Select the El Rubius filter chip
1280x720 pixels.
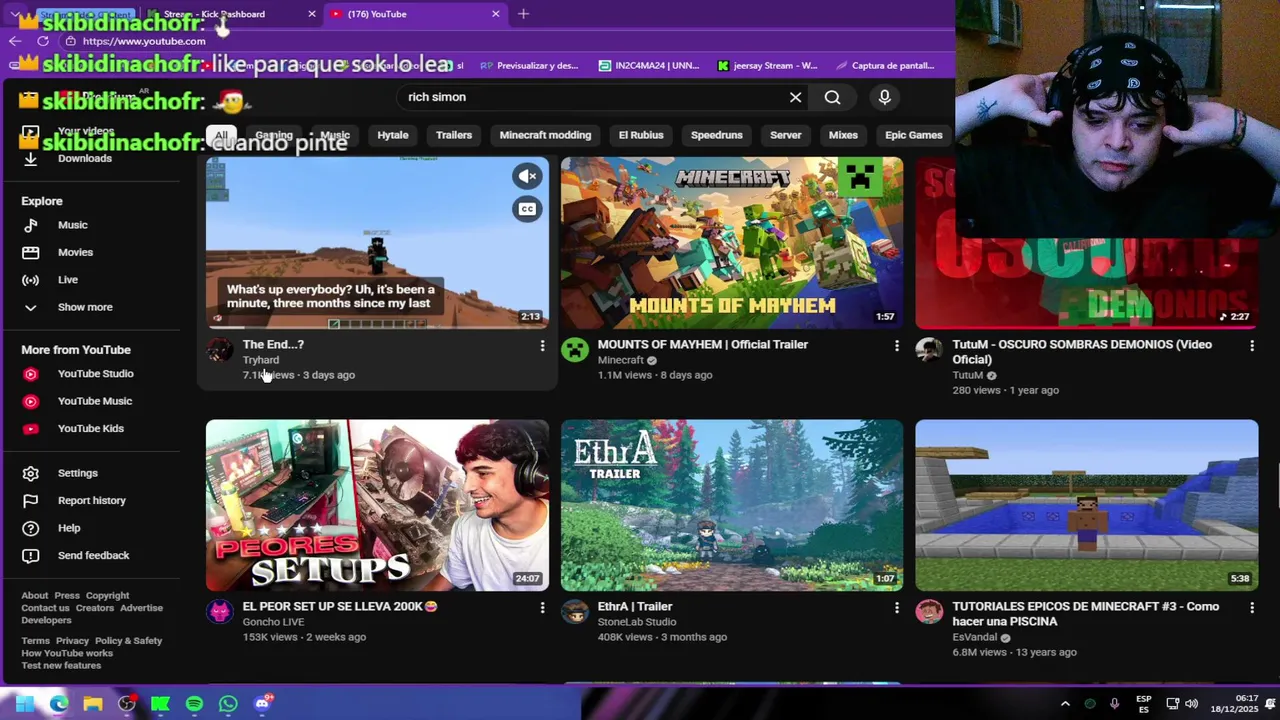pos(641,135)
